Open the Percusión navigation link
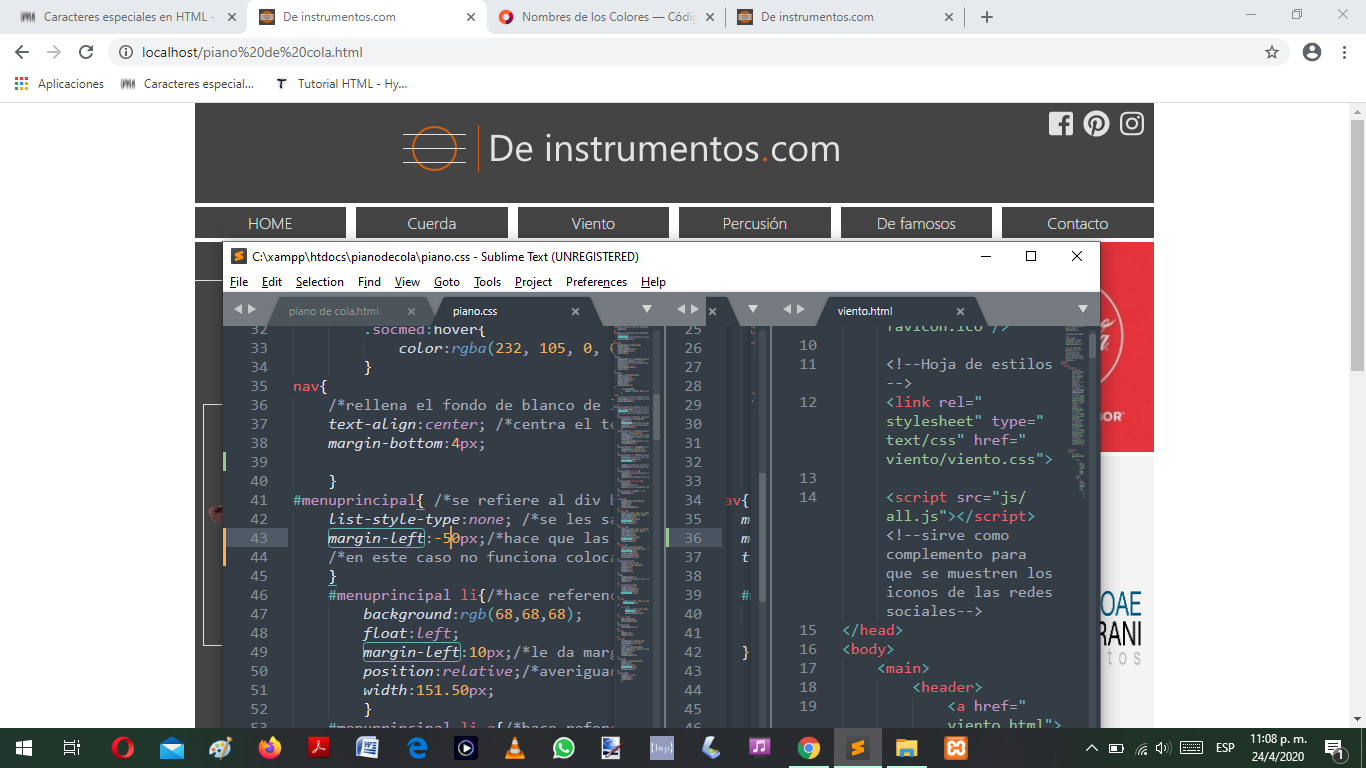 (755, 223)
